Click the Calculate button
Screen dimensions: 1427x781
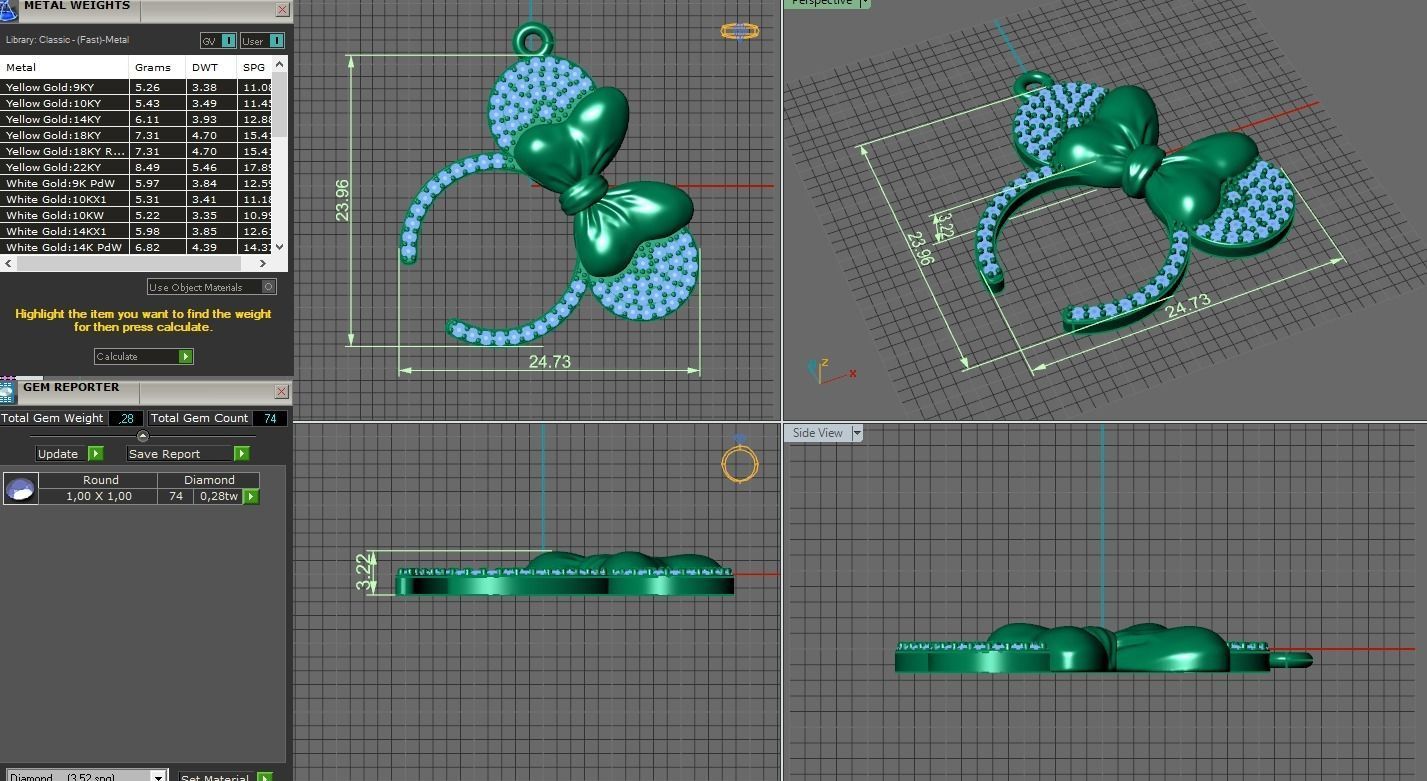click(x=144, y=356)
